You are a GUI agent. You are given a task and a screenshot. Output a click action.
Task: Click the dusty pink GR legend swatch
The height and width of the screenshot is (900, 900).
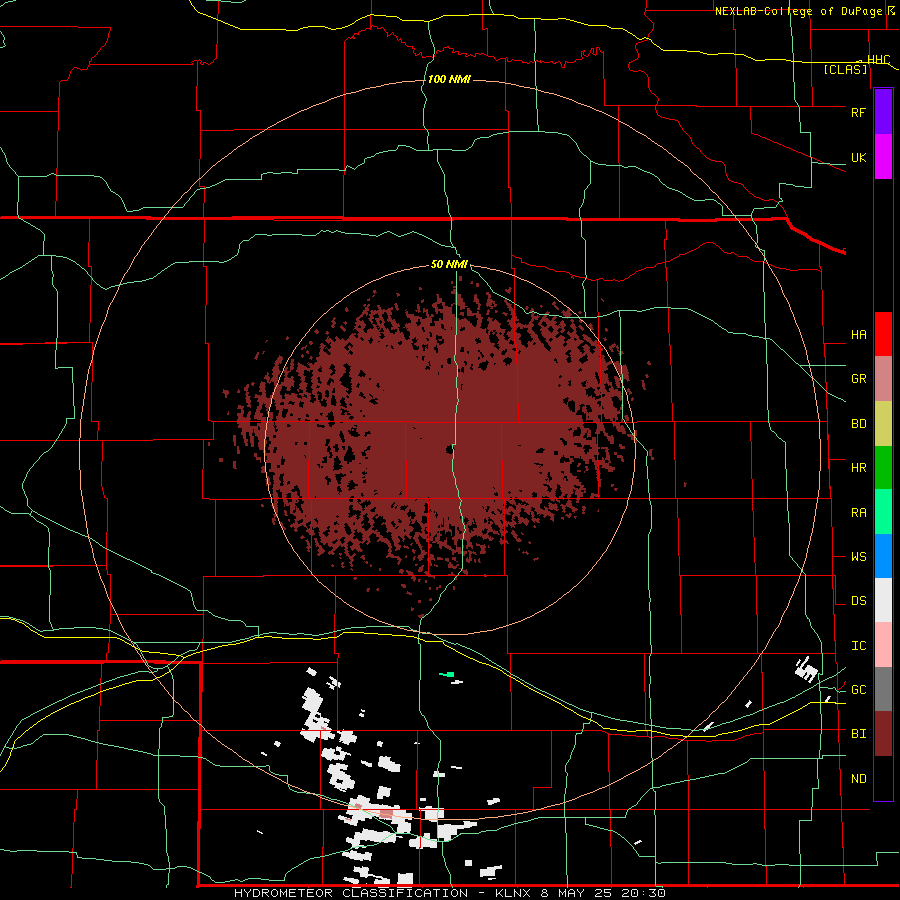coord(883,379)
